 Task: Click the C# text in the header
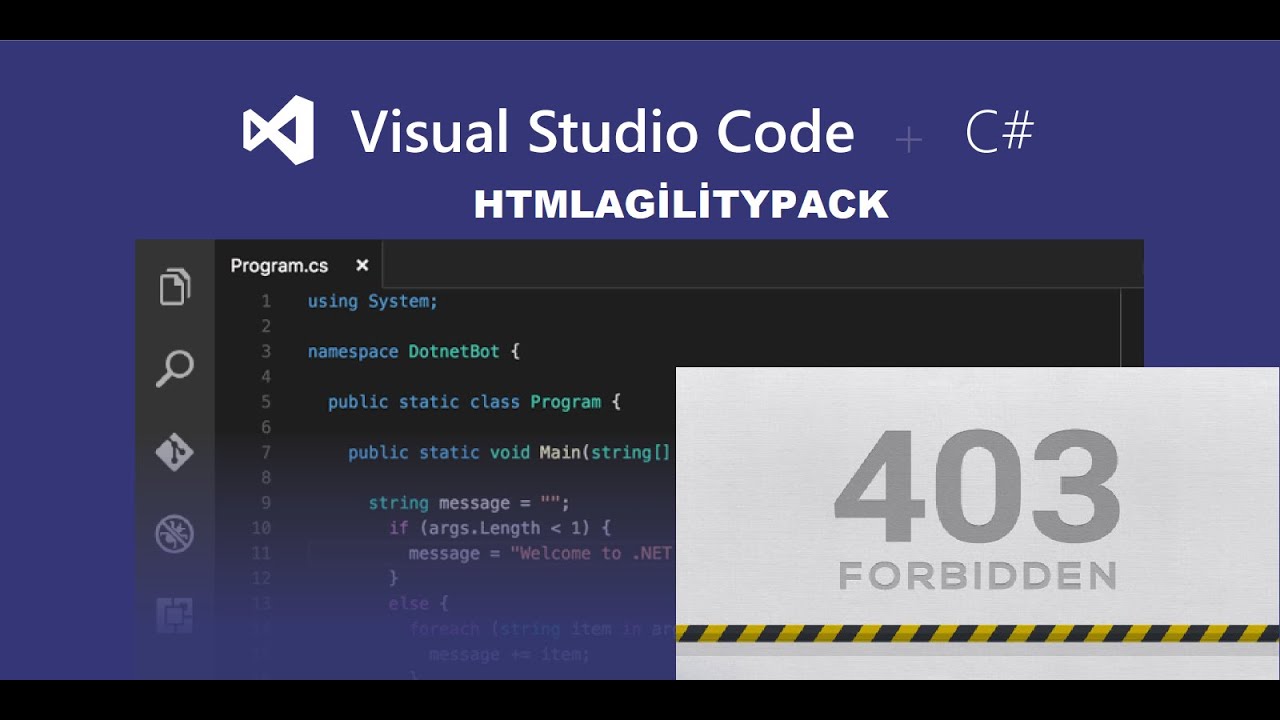(x=999, y=131)
